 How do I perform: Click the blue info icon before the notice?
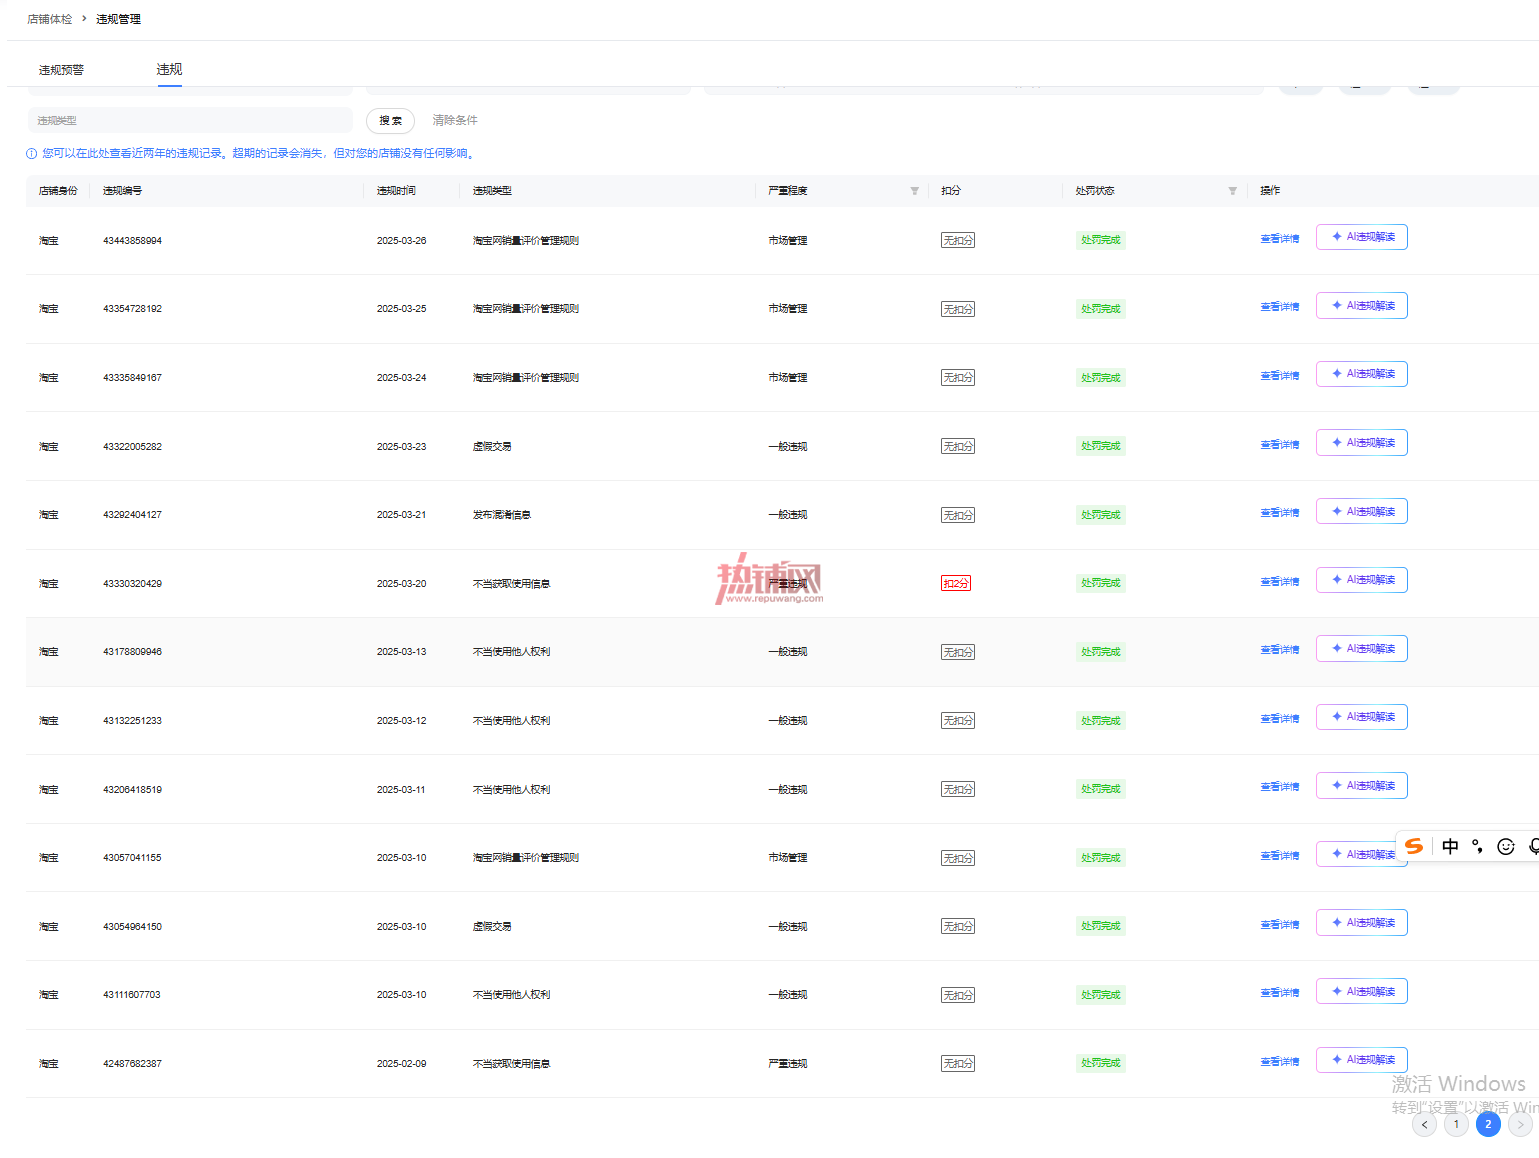click(31, 154)
